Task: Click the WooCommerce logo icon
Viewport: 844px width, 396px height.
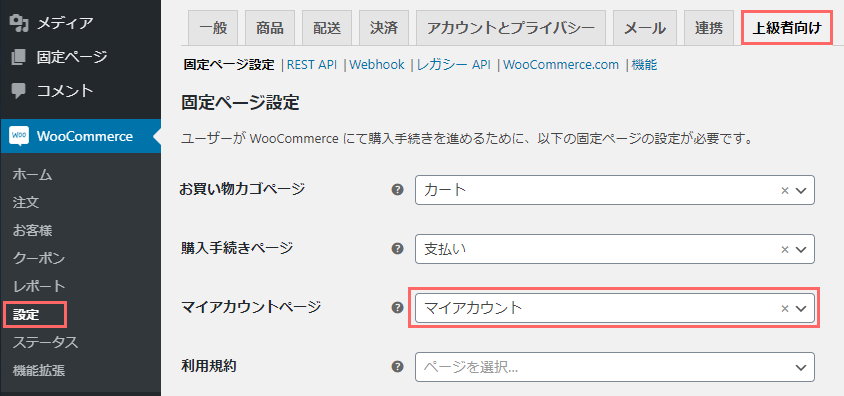Action: [19, 136]
